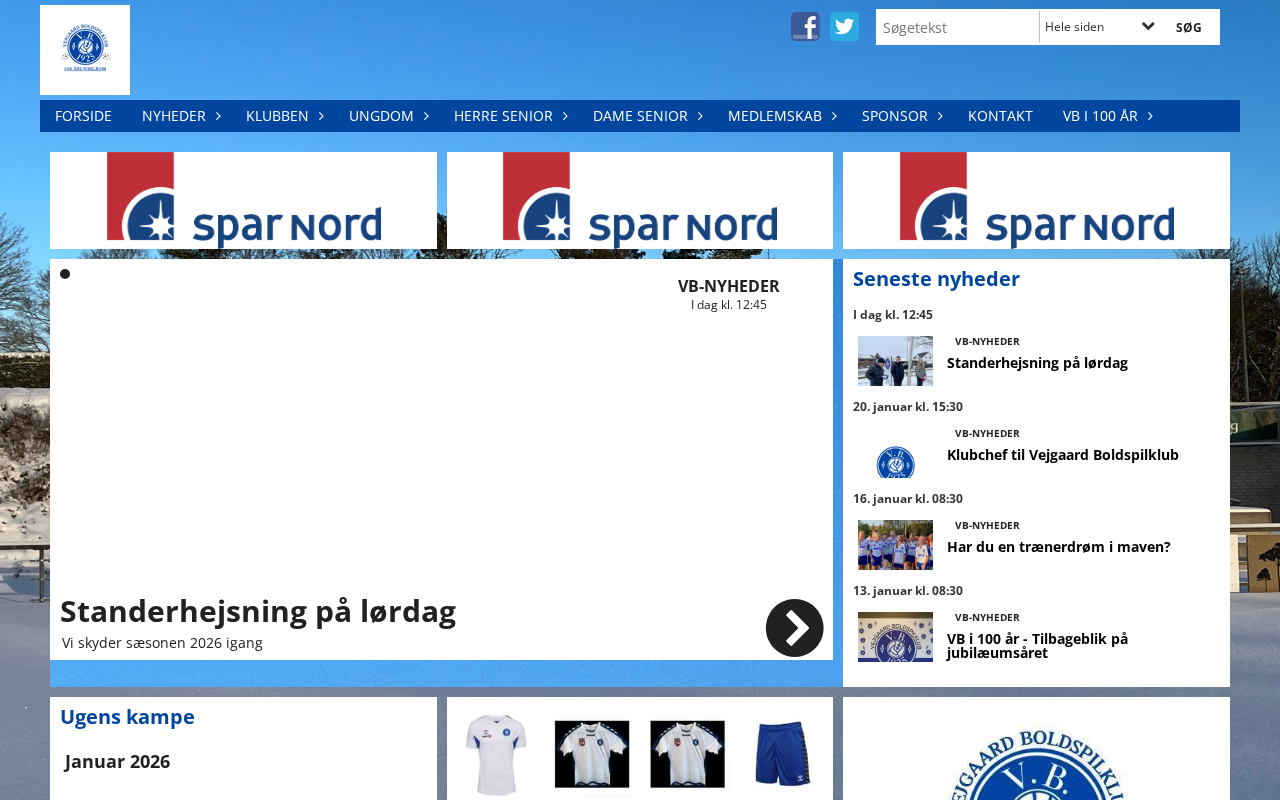Screen dimensions: 1280x800
Task: Click the blue shorts product image
Action: tap(782, 754)
